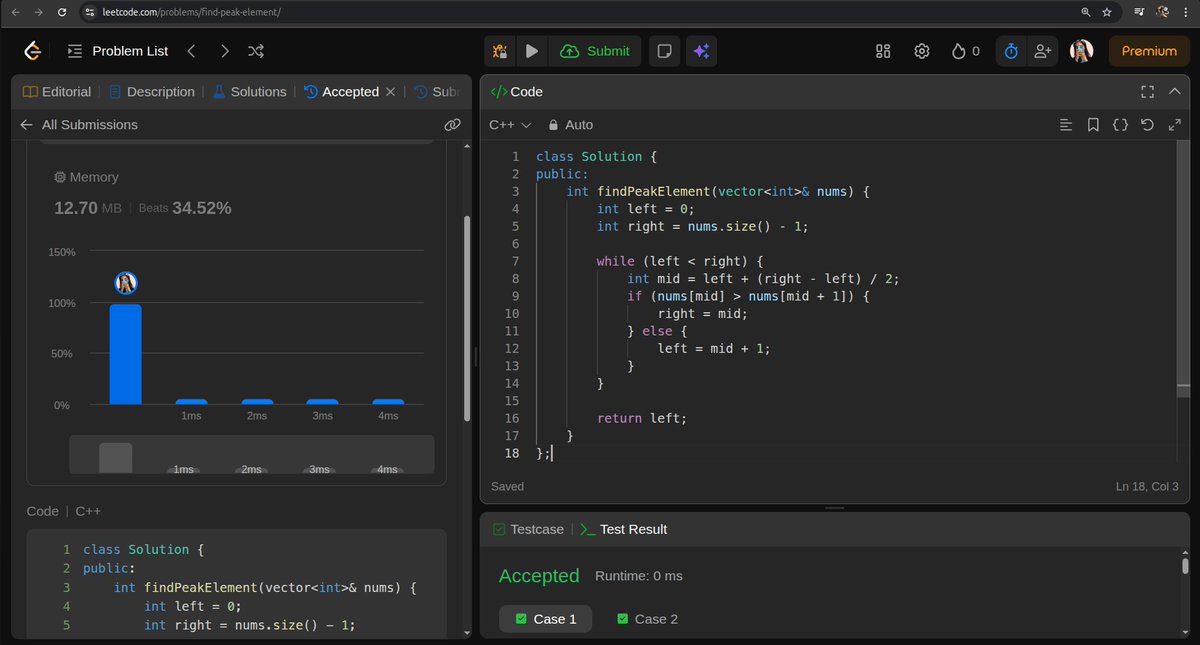Open the C++ language dropdown

tap(510, 125)
